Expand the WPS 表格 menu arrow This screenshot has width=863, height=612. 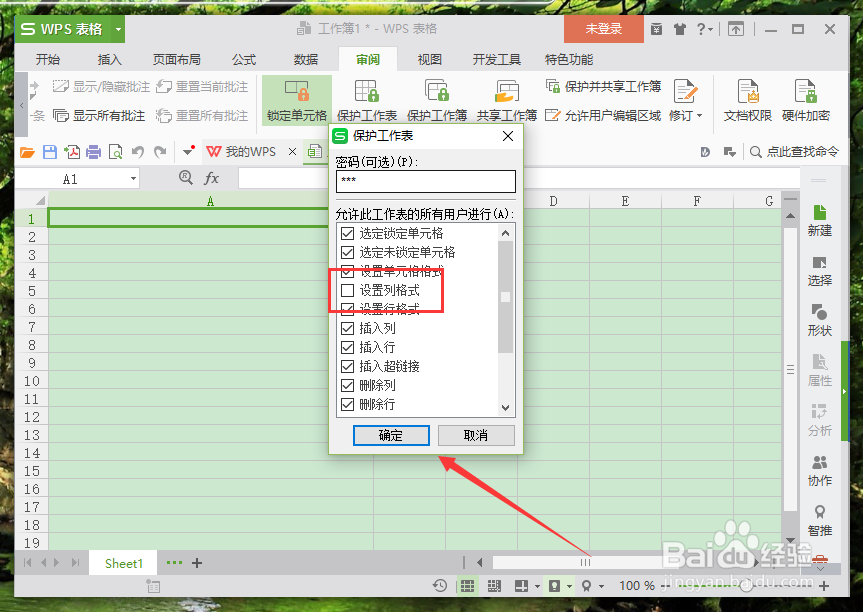119,29
